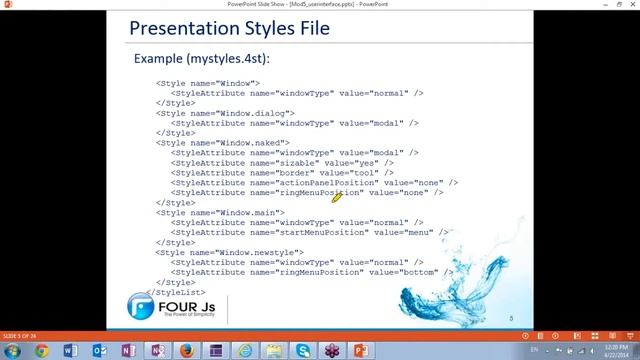
Task: Restore down the PowerPoint window
Action: pos(619,4)
